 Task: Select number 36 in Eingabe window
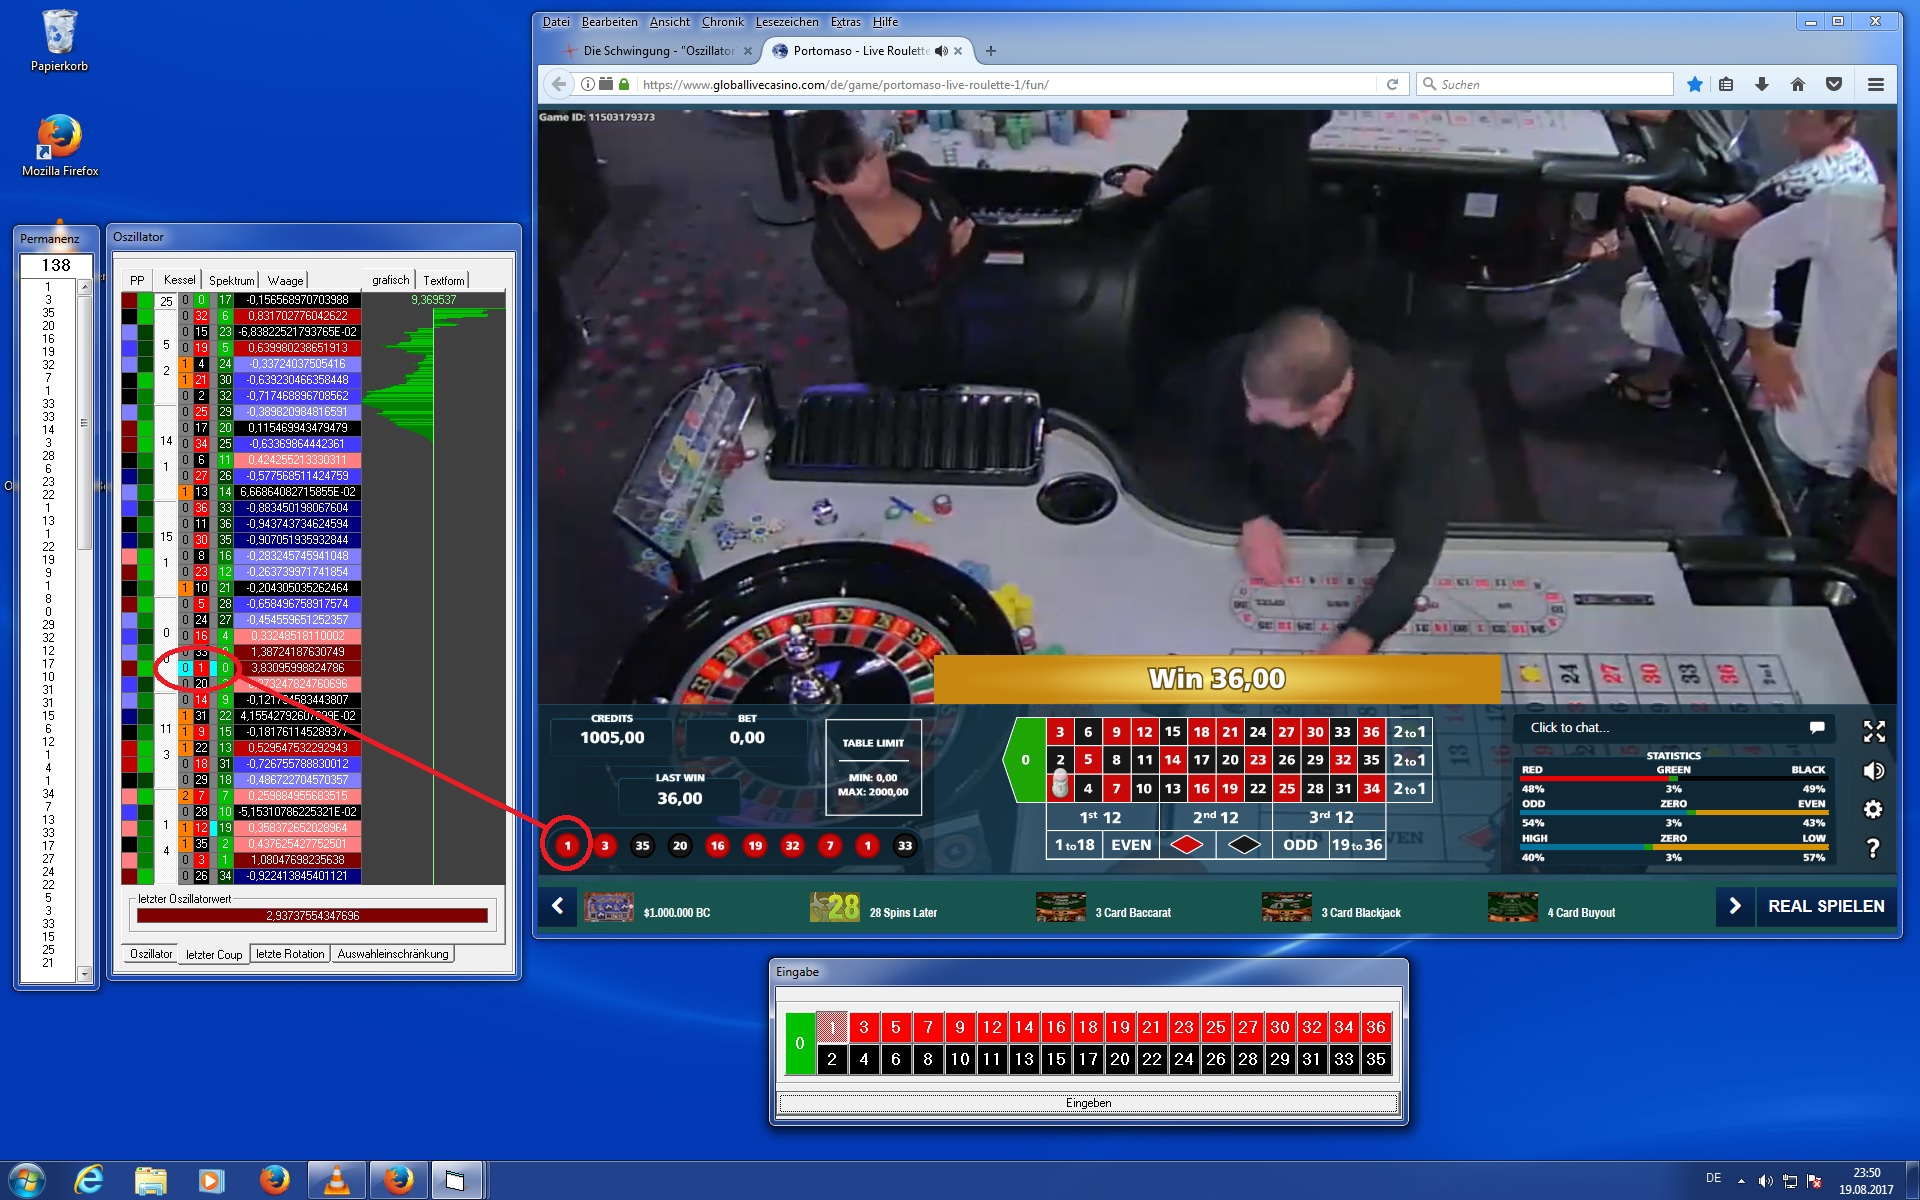pyautogui.click(x=1376, y=1027)
